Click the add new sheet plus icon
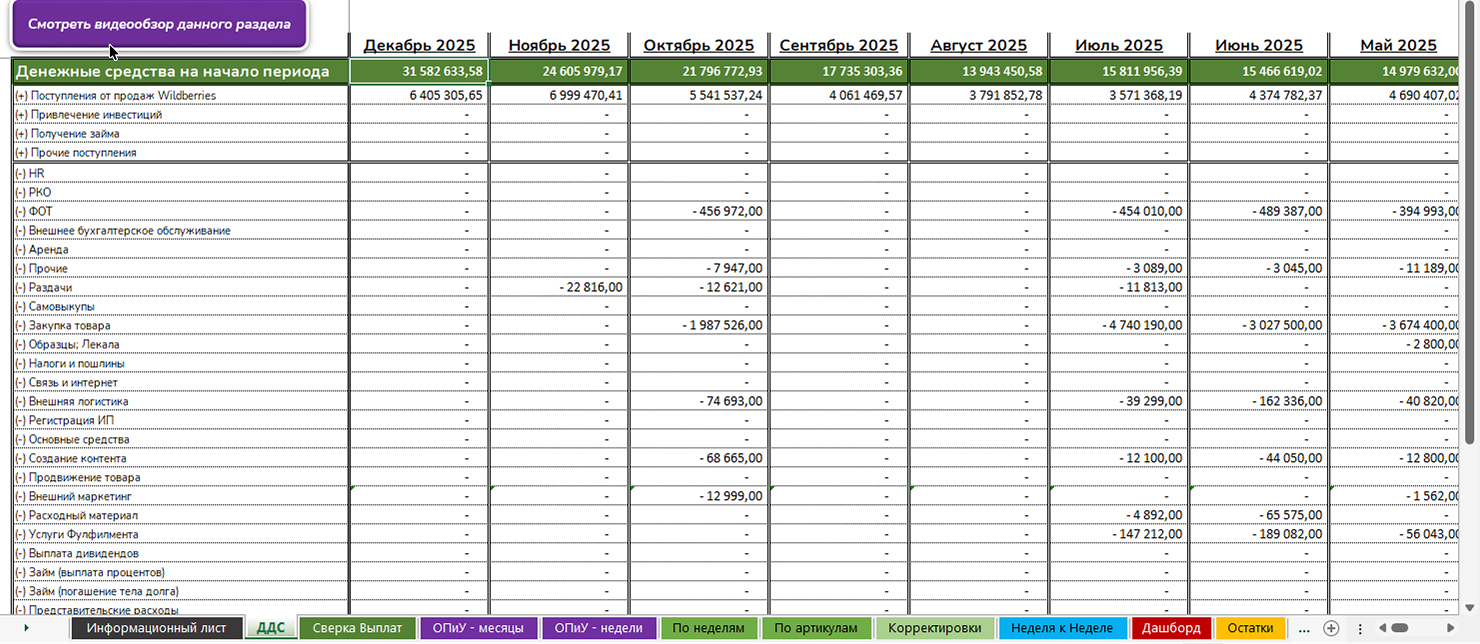The image size is (1480, 644). 1331,628
